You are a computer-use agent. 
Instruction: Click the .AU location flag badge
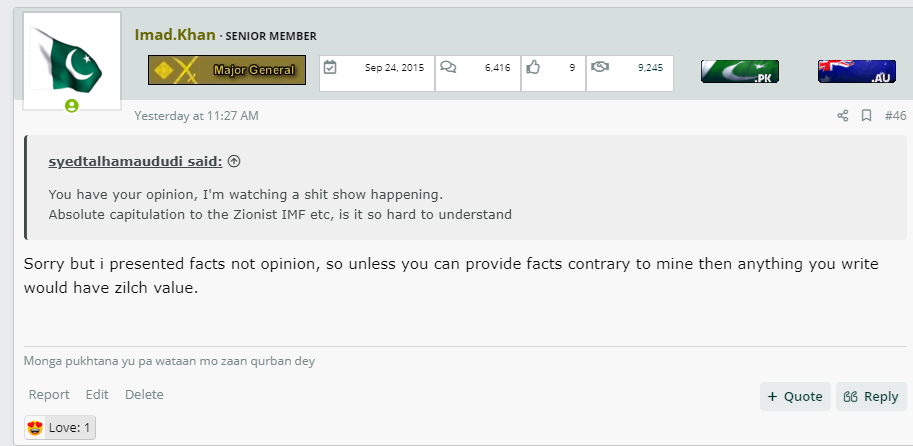[x=857, y=71]
